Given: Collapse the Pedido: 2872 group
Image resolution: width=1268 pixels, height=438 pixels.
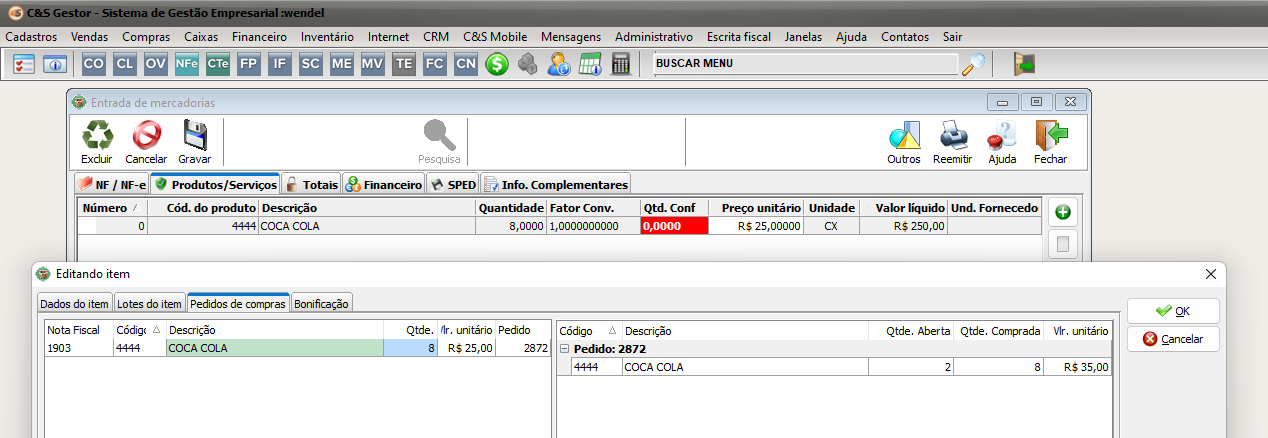Looking at the screenshot, I should point(564,348).
